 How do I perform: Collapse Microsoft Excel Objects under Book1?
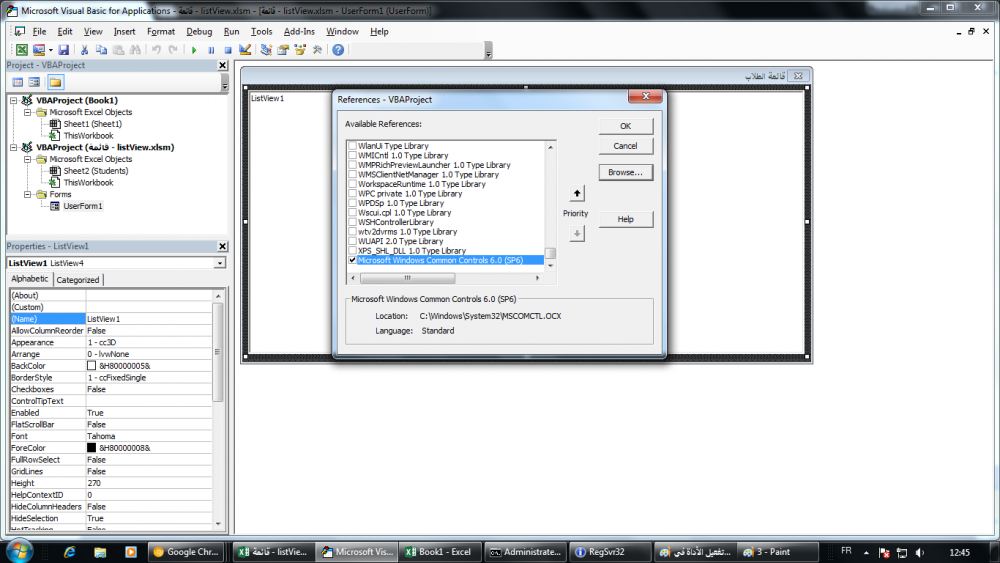27,112
